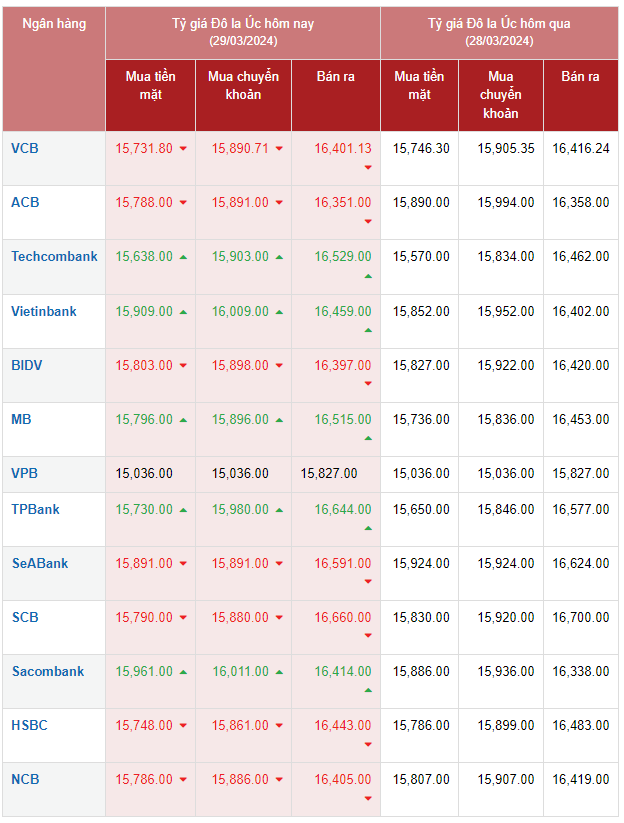Select the Vietinbank bank name
The width and height of the screenshot is (624, 823).
point(44,311)
